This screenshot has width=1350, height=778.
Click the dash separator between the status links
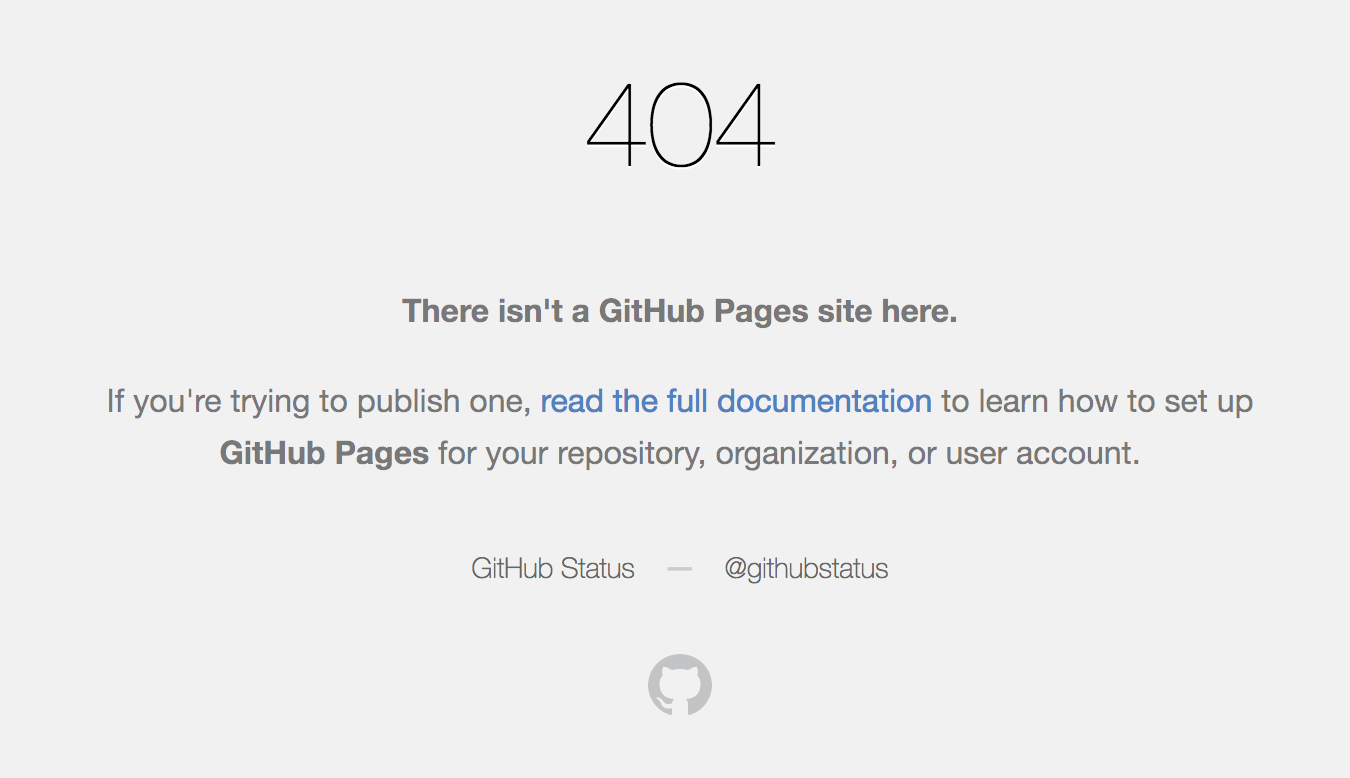680,569
